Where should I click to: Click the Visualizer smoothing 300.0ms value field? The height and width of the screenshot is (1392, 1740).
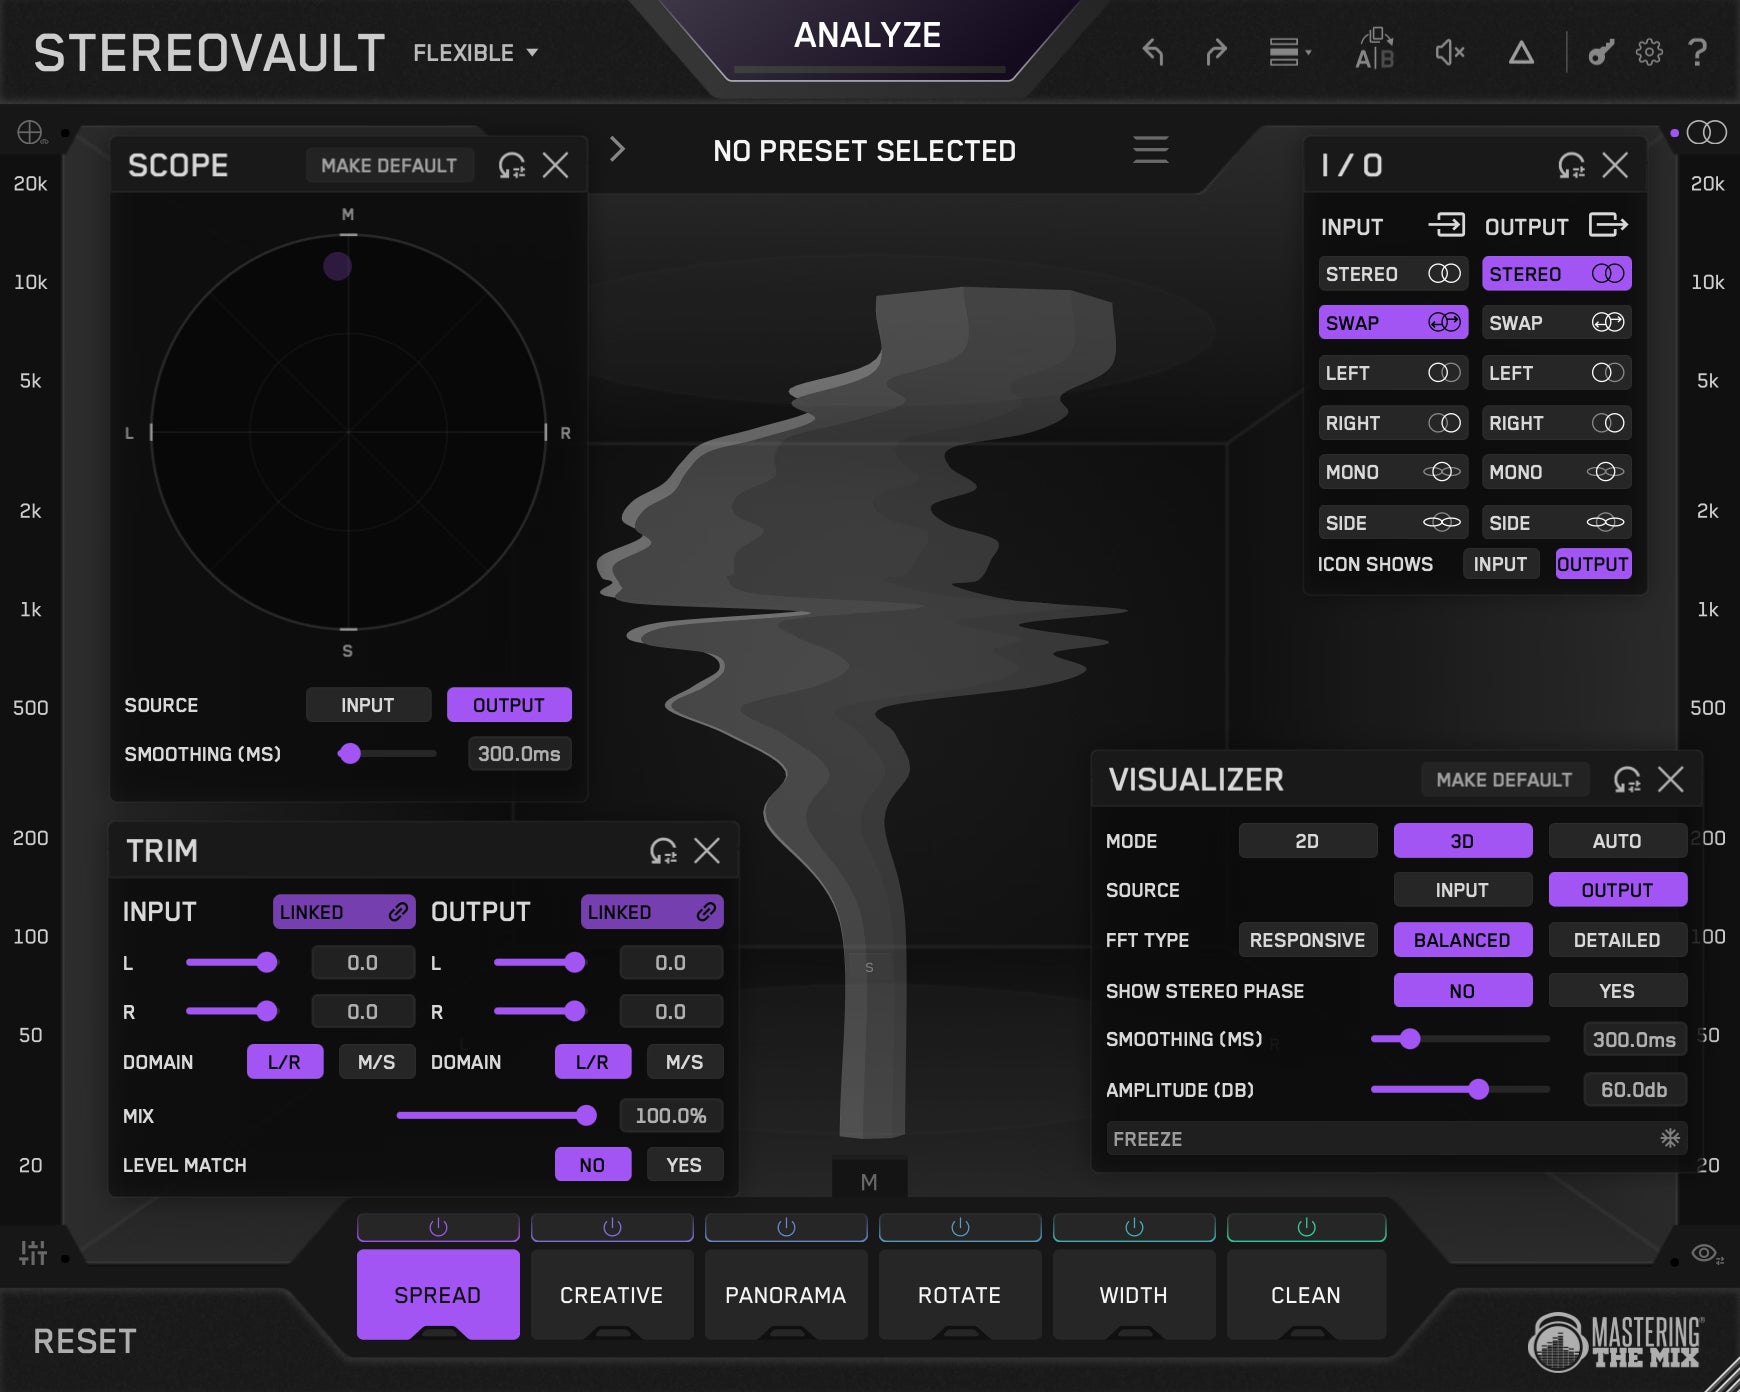(1634, 1039)
